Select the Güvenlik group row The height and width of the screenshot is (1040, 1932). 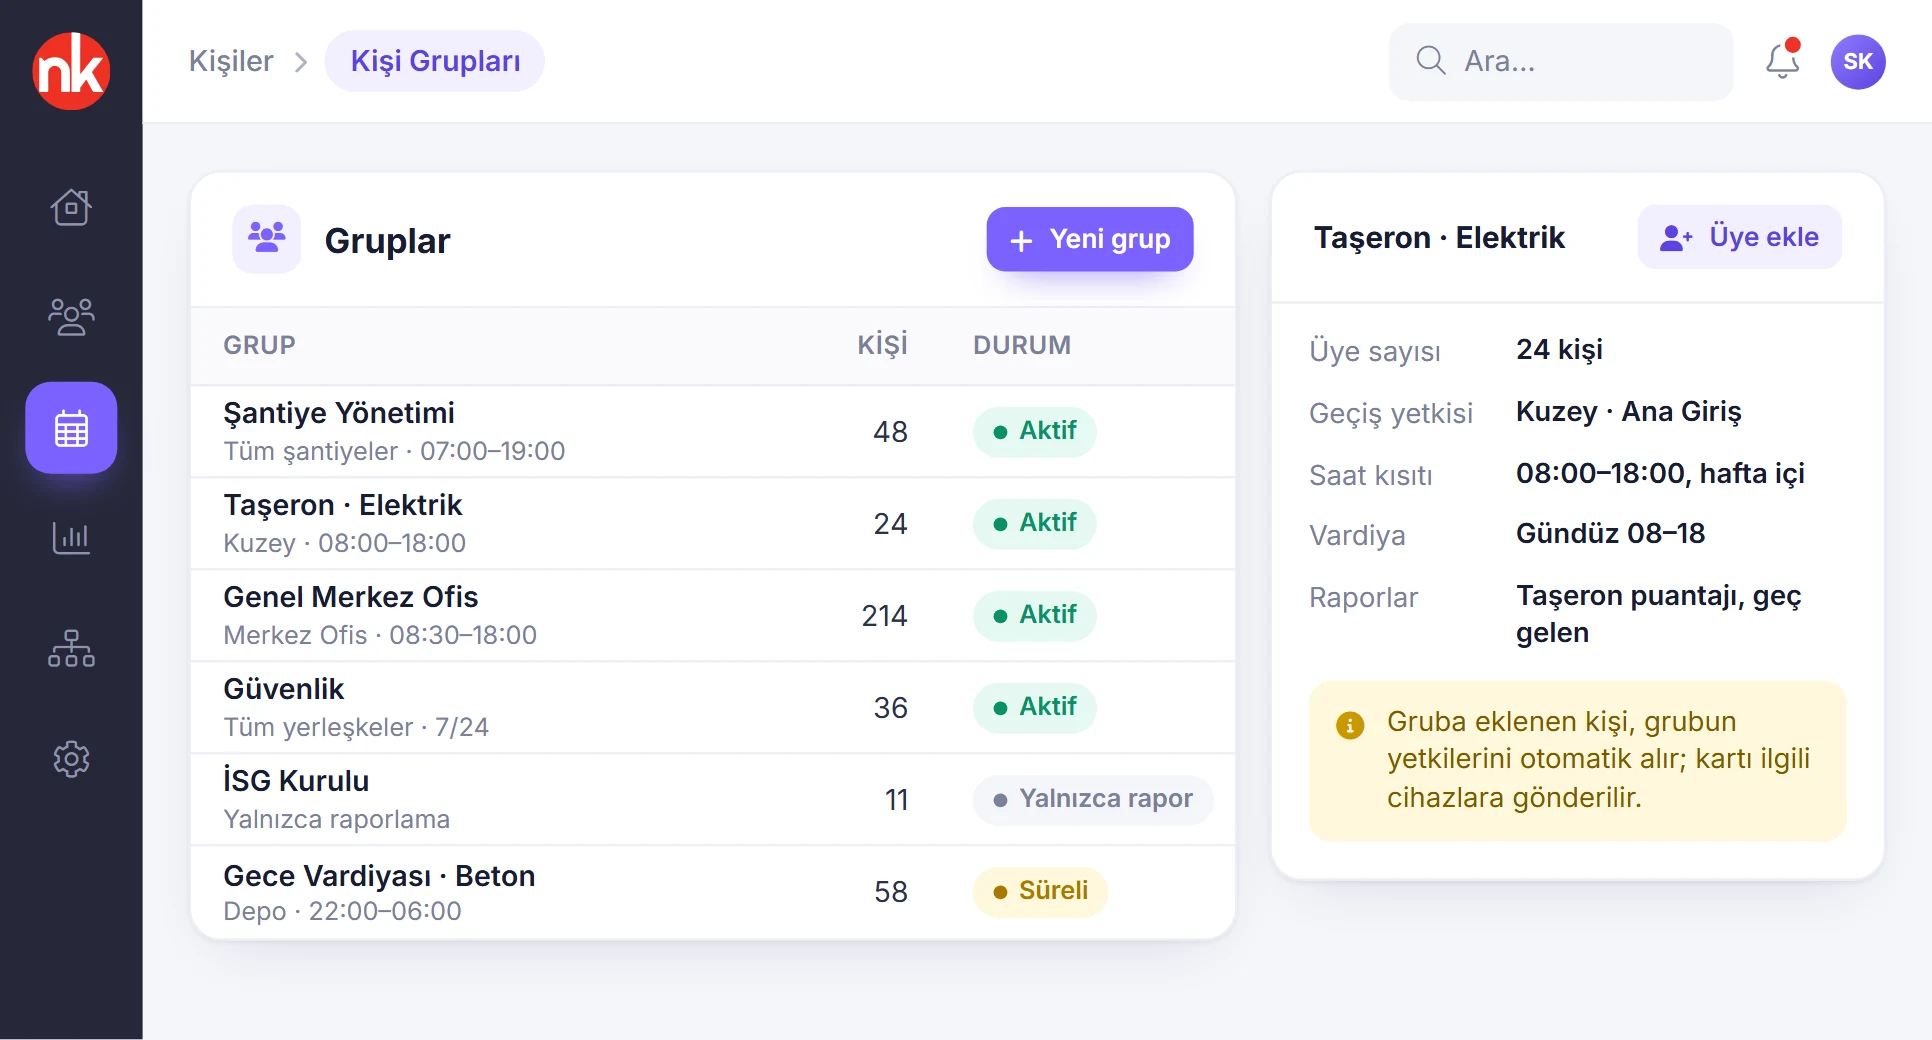(713, 708)
